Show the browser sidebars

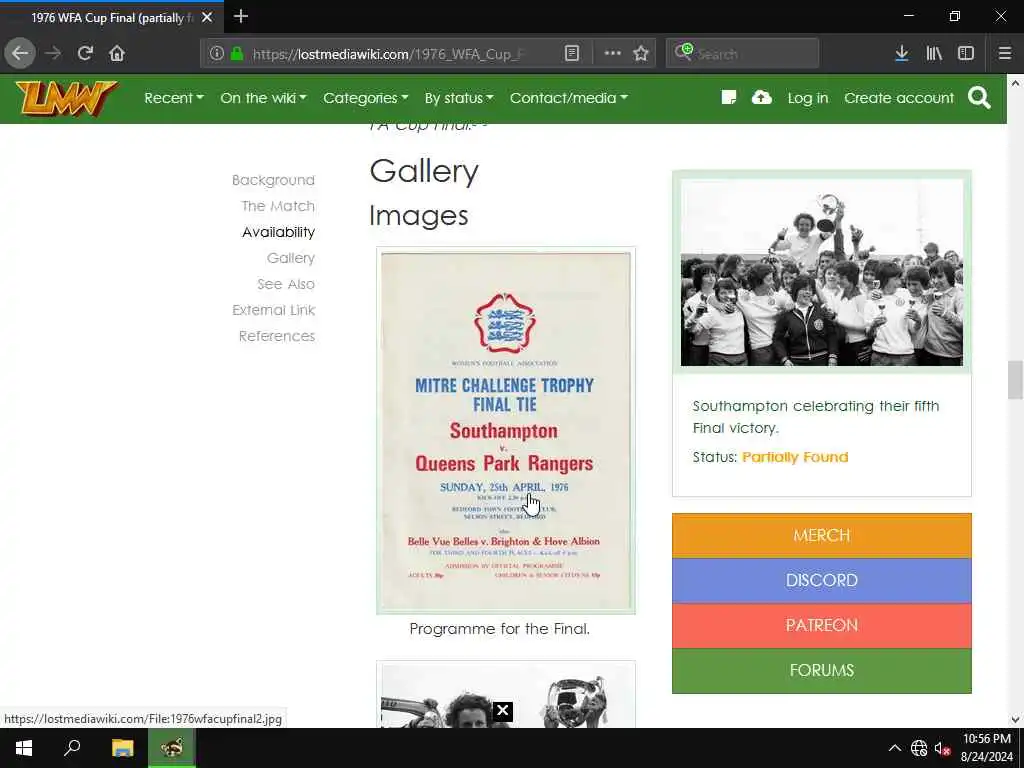pos(966,54)
